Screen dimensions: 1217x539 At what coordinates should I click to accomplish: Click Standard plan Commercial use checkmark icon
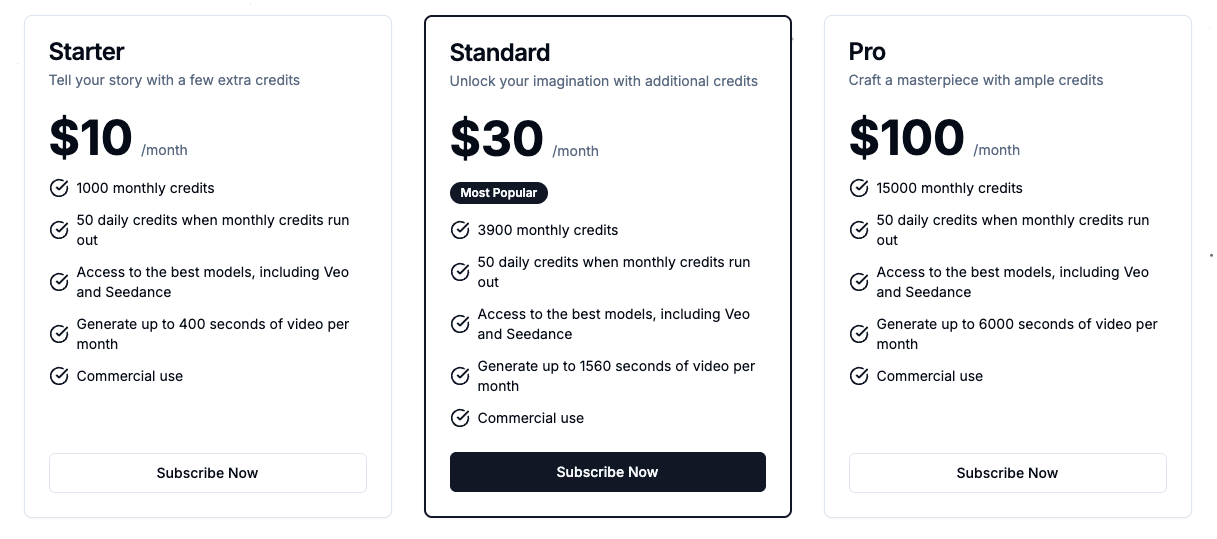[x=460, y=418]
